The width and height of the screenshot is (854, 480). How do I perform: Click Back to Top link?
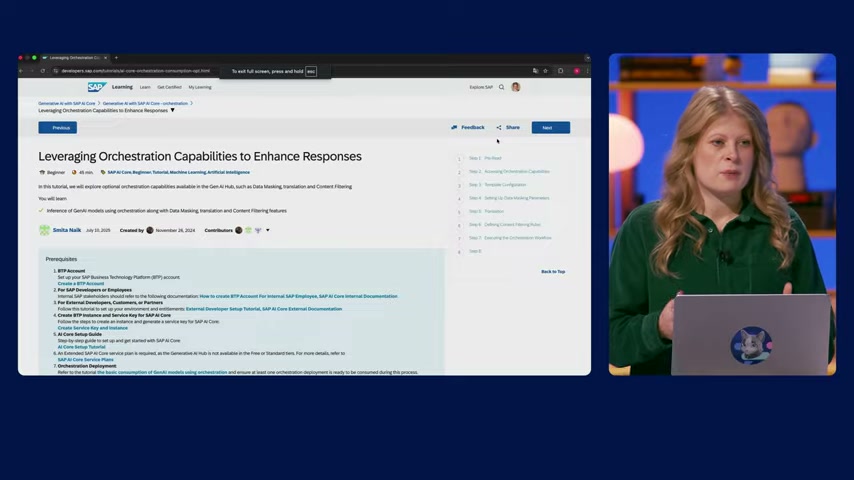553,271
